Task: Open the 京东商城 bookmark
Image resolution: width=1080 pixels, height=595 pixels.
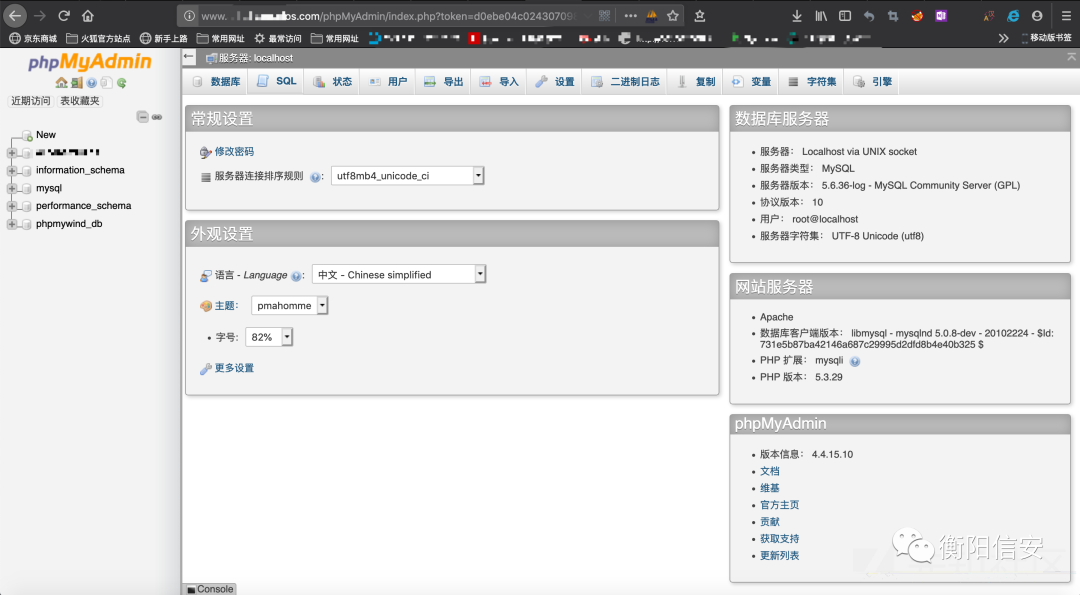Action: click(x=34, y=39)
